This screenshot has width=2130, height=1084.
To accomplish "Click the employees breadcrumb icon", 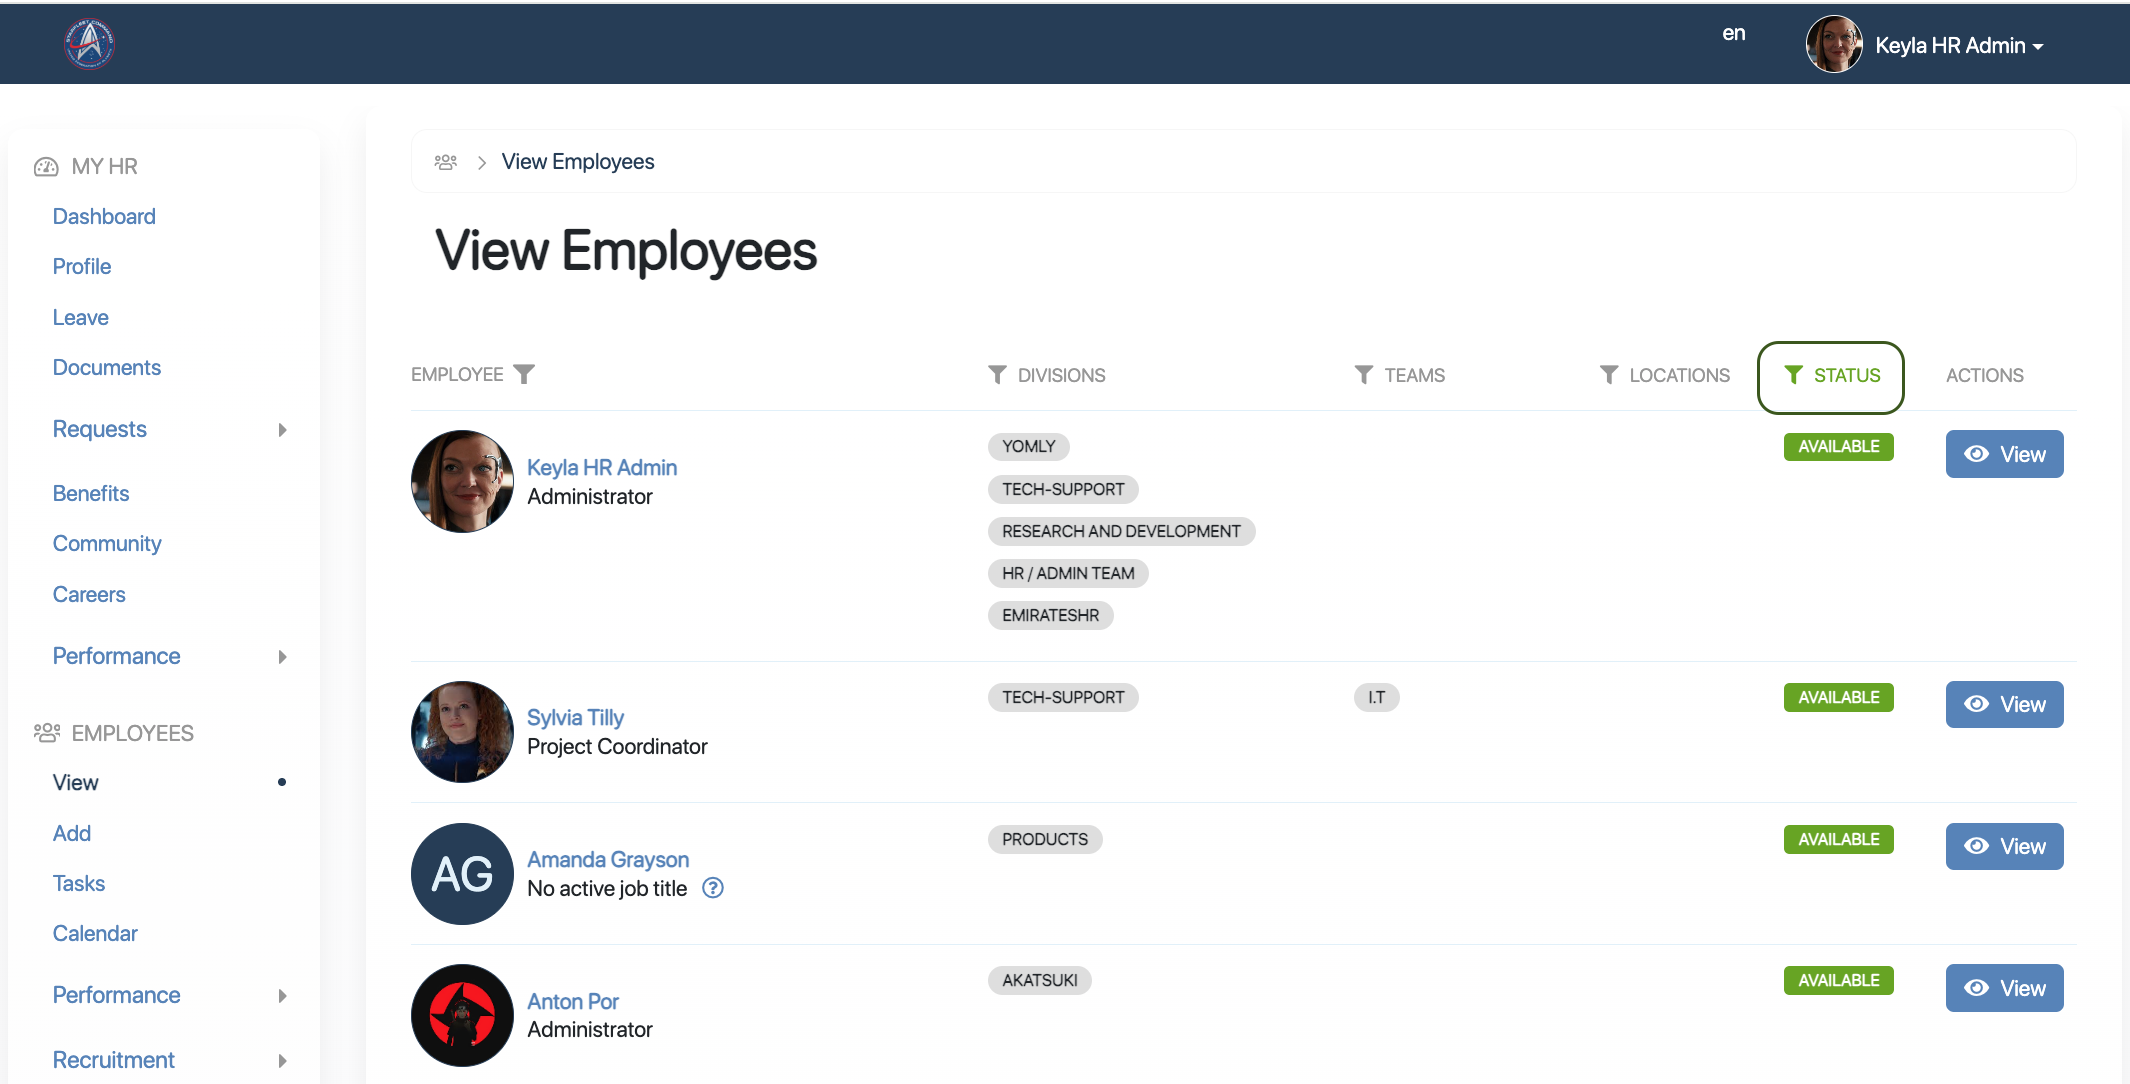I will pyautogui.click(x=446, y=162).
